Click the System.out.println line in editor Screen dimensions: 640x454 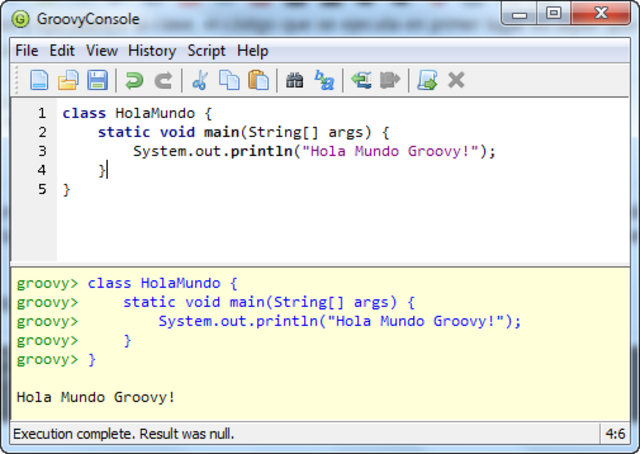314,151
